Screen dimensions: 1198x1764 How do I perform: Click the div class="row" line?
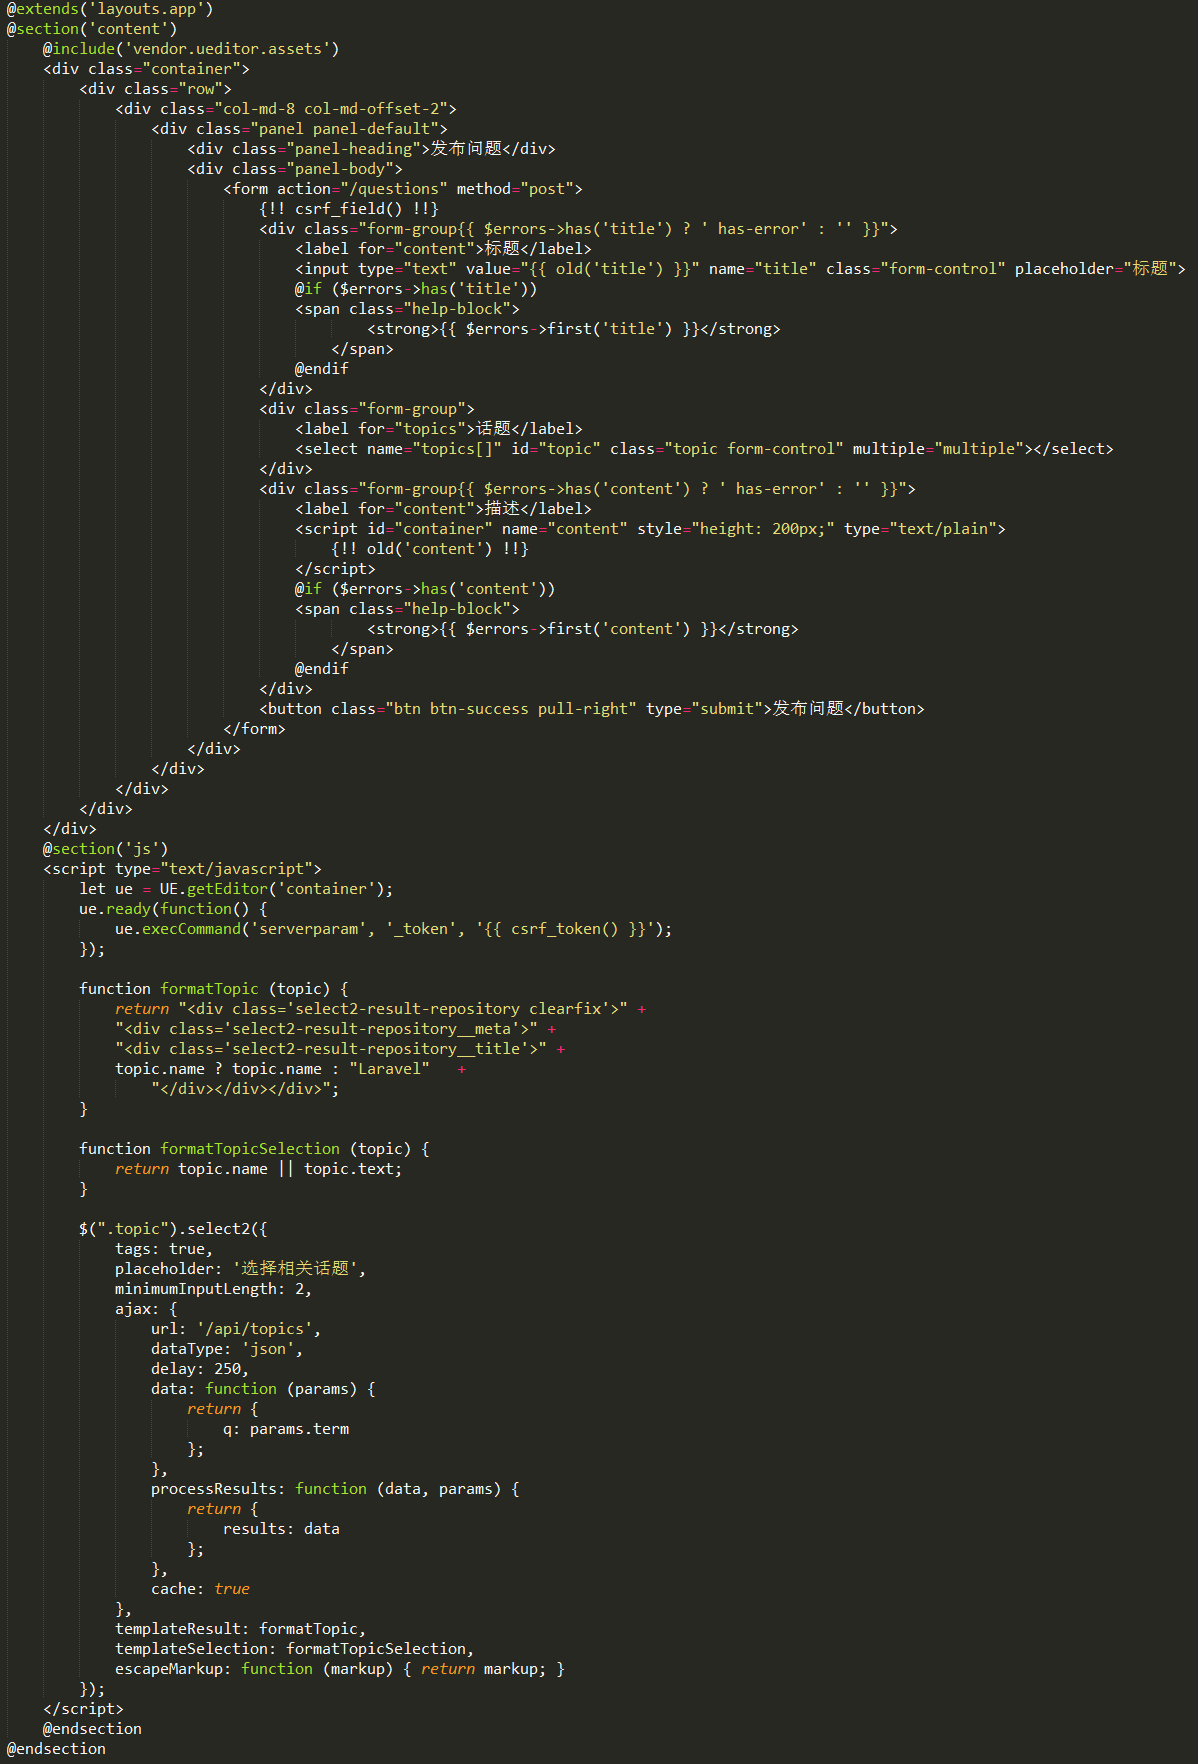tap(155, 89)
